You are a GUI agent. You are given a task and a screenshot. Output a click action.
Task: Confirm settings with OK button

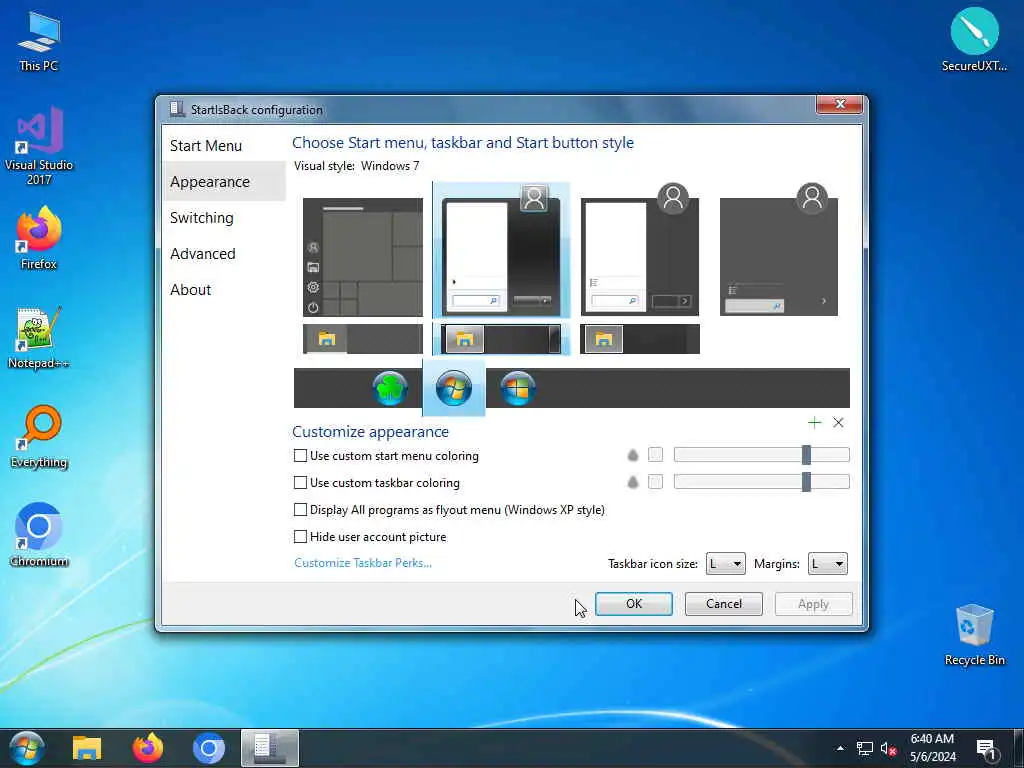633,604
